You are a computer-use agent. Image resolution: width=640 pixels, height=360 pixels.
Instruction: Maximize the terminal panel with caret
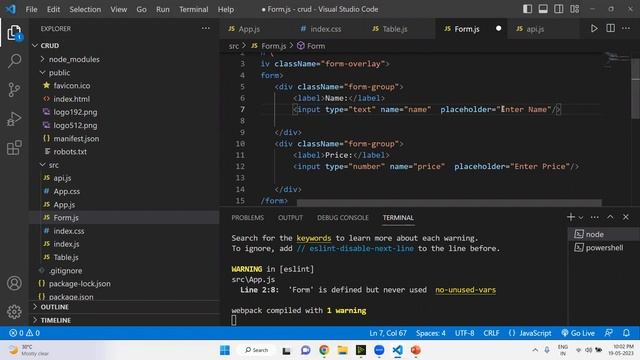click(610, 217)
